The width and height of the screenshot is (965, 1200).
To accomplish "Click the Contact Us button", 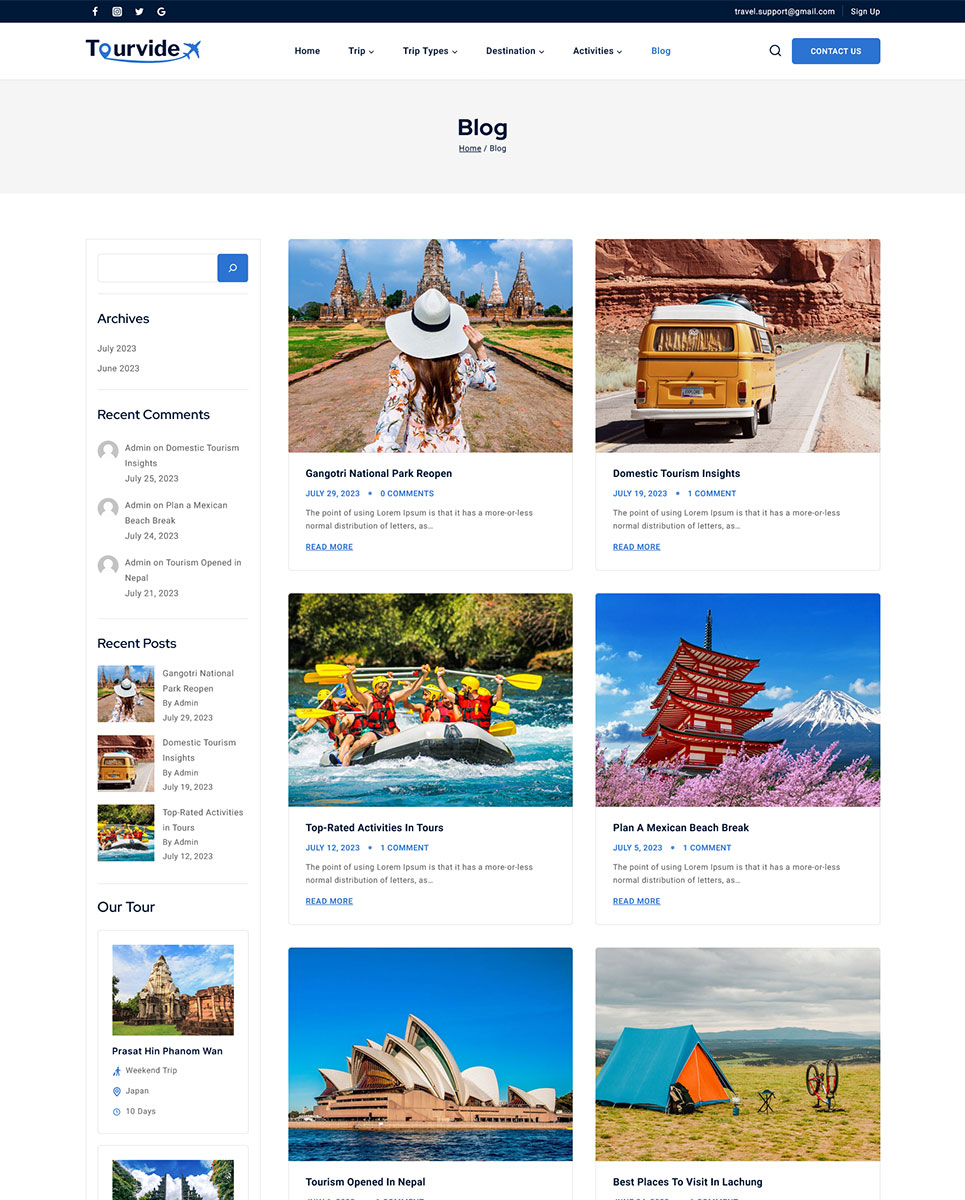I will tap(835, 51).
